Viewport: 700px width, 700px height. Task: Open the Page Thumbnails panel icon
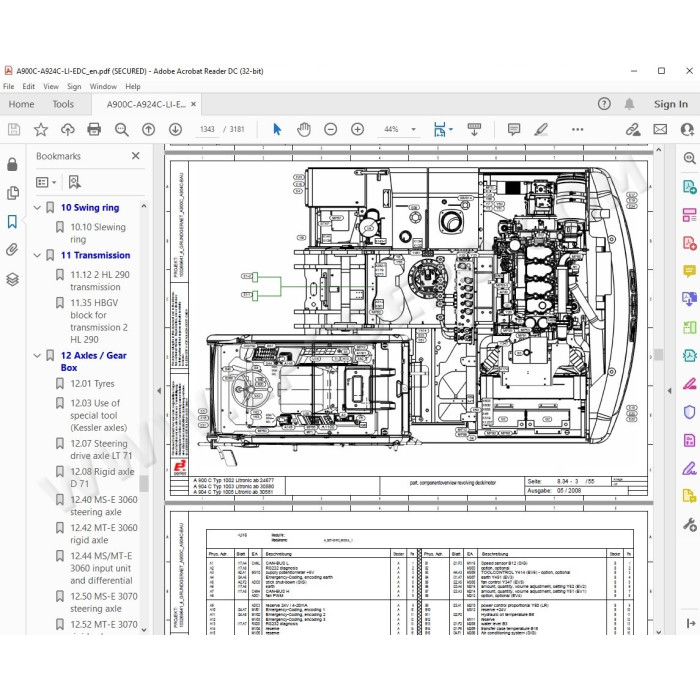point(12,193)
